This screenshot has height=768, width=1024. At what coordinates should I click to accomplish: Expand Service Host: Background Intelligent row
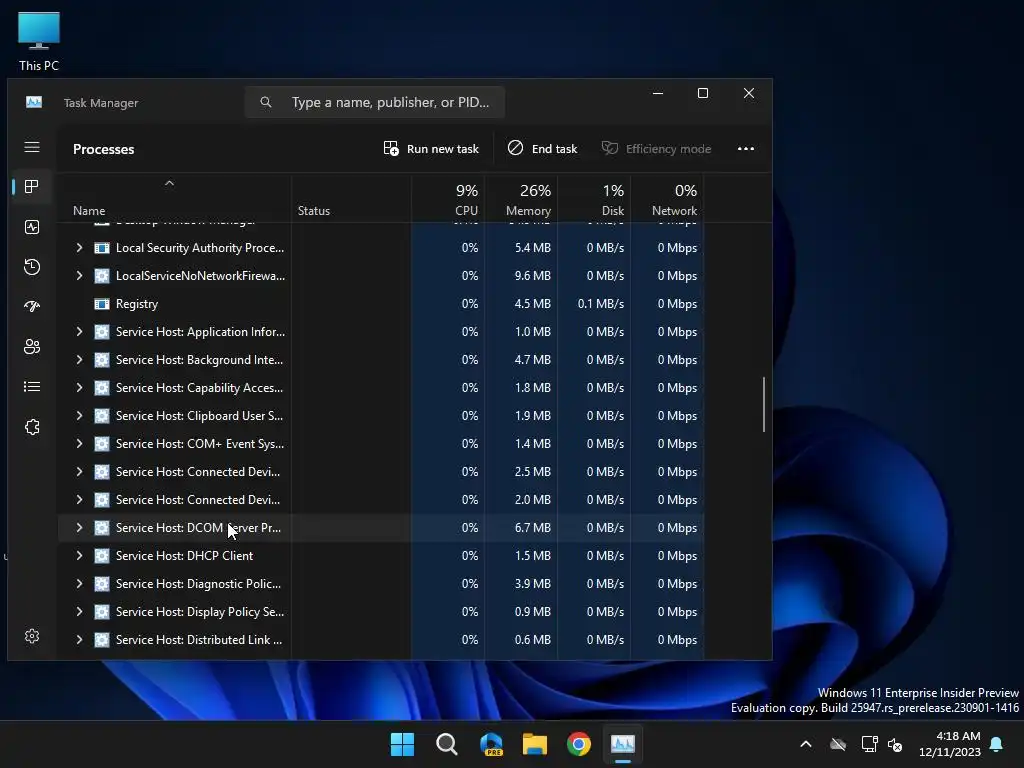tap(79, 360)
